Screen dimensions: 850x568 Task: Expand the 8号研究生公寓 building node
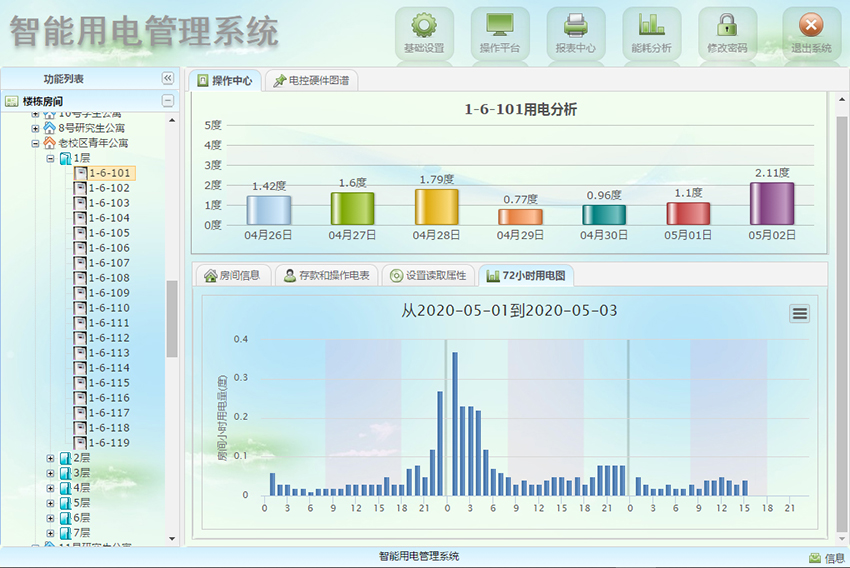click(36, 128)
